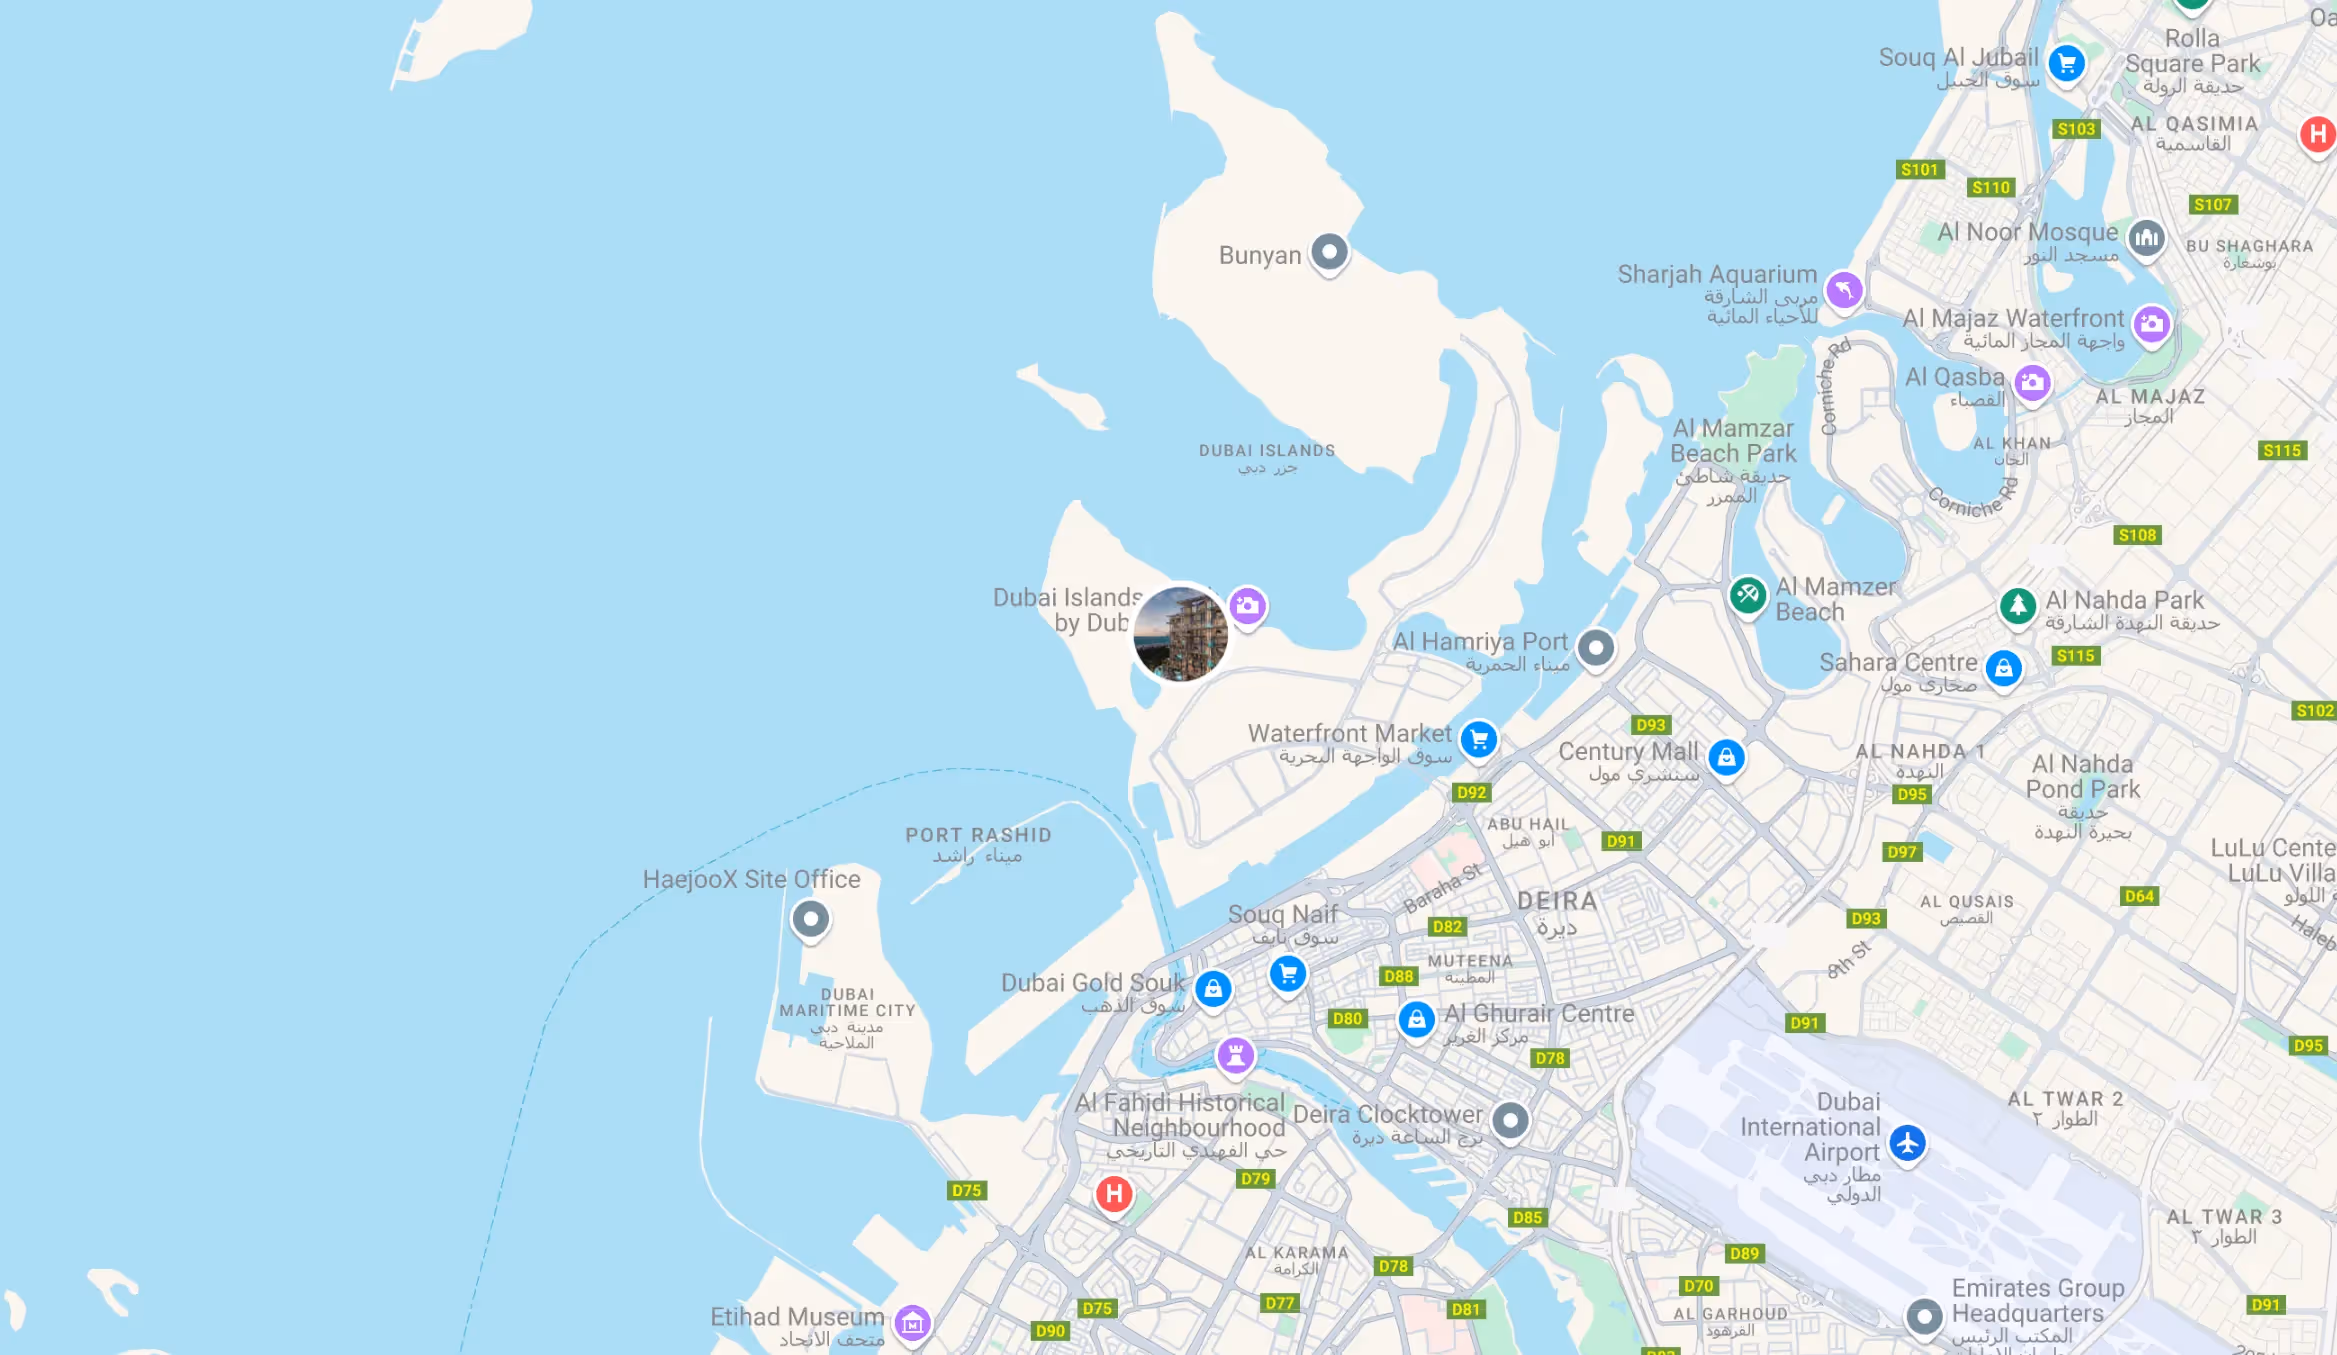Open the Al Qasba camera pin
The width and height of the screenshot is (2337, 1355).
tap(2032, 383)
